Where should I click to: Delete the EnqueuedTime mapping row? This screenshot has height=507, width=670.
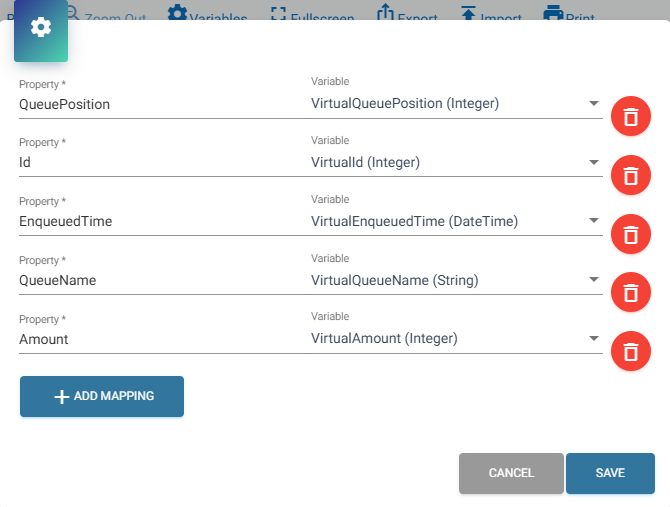[x=630, y=235]
